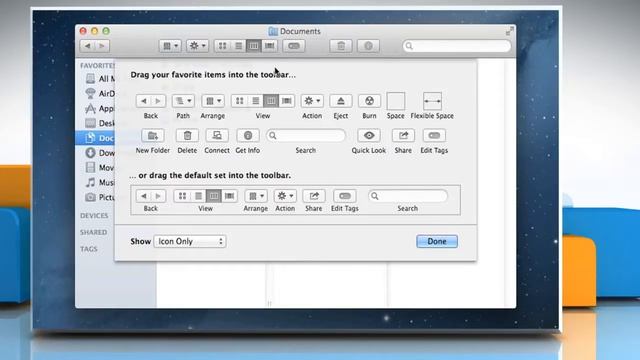Click the Delete trash button in the Finder toolbar
The image size is (640, 360).
pos(341,46)
